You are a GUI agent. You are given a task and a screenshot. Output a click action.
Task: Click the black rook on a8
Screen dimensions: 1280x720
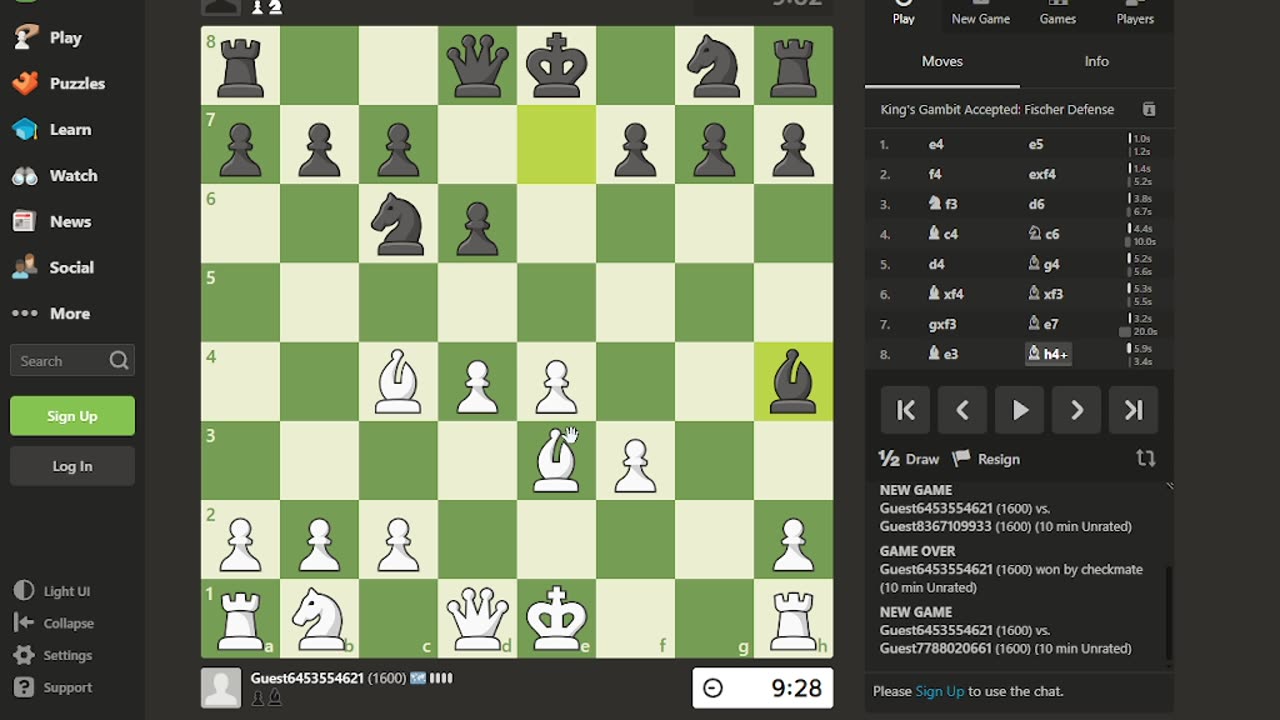240,65
